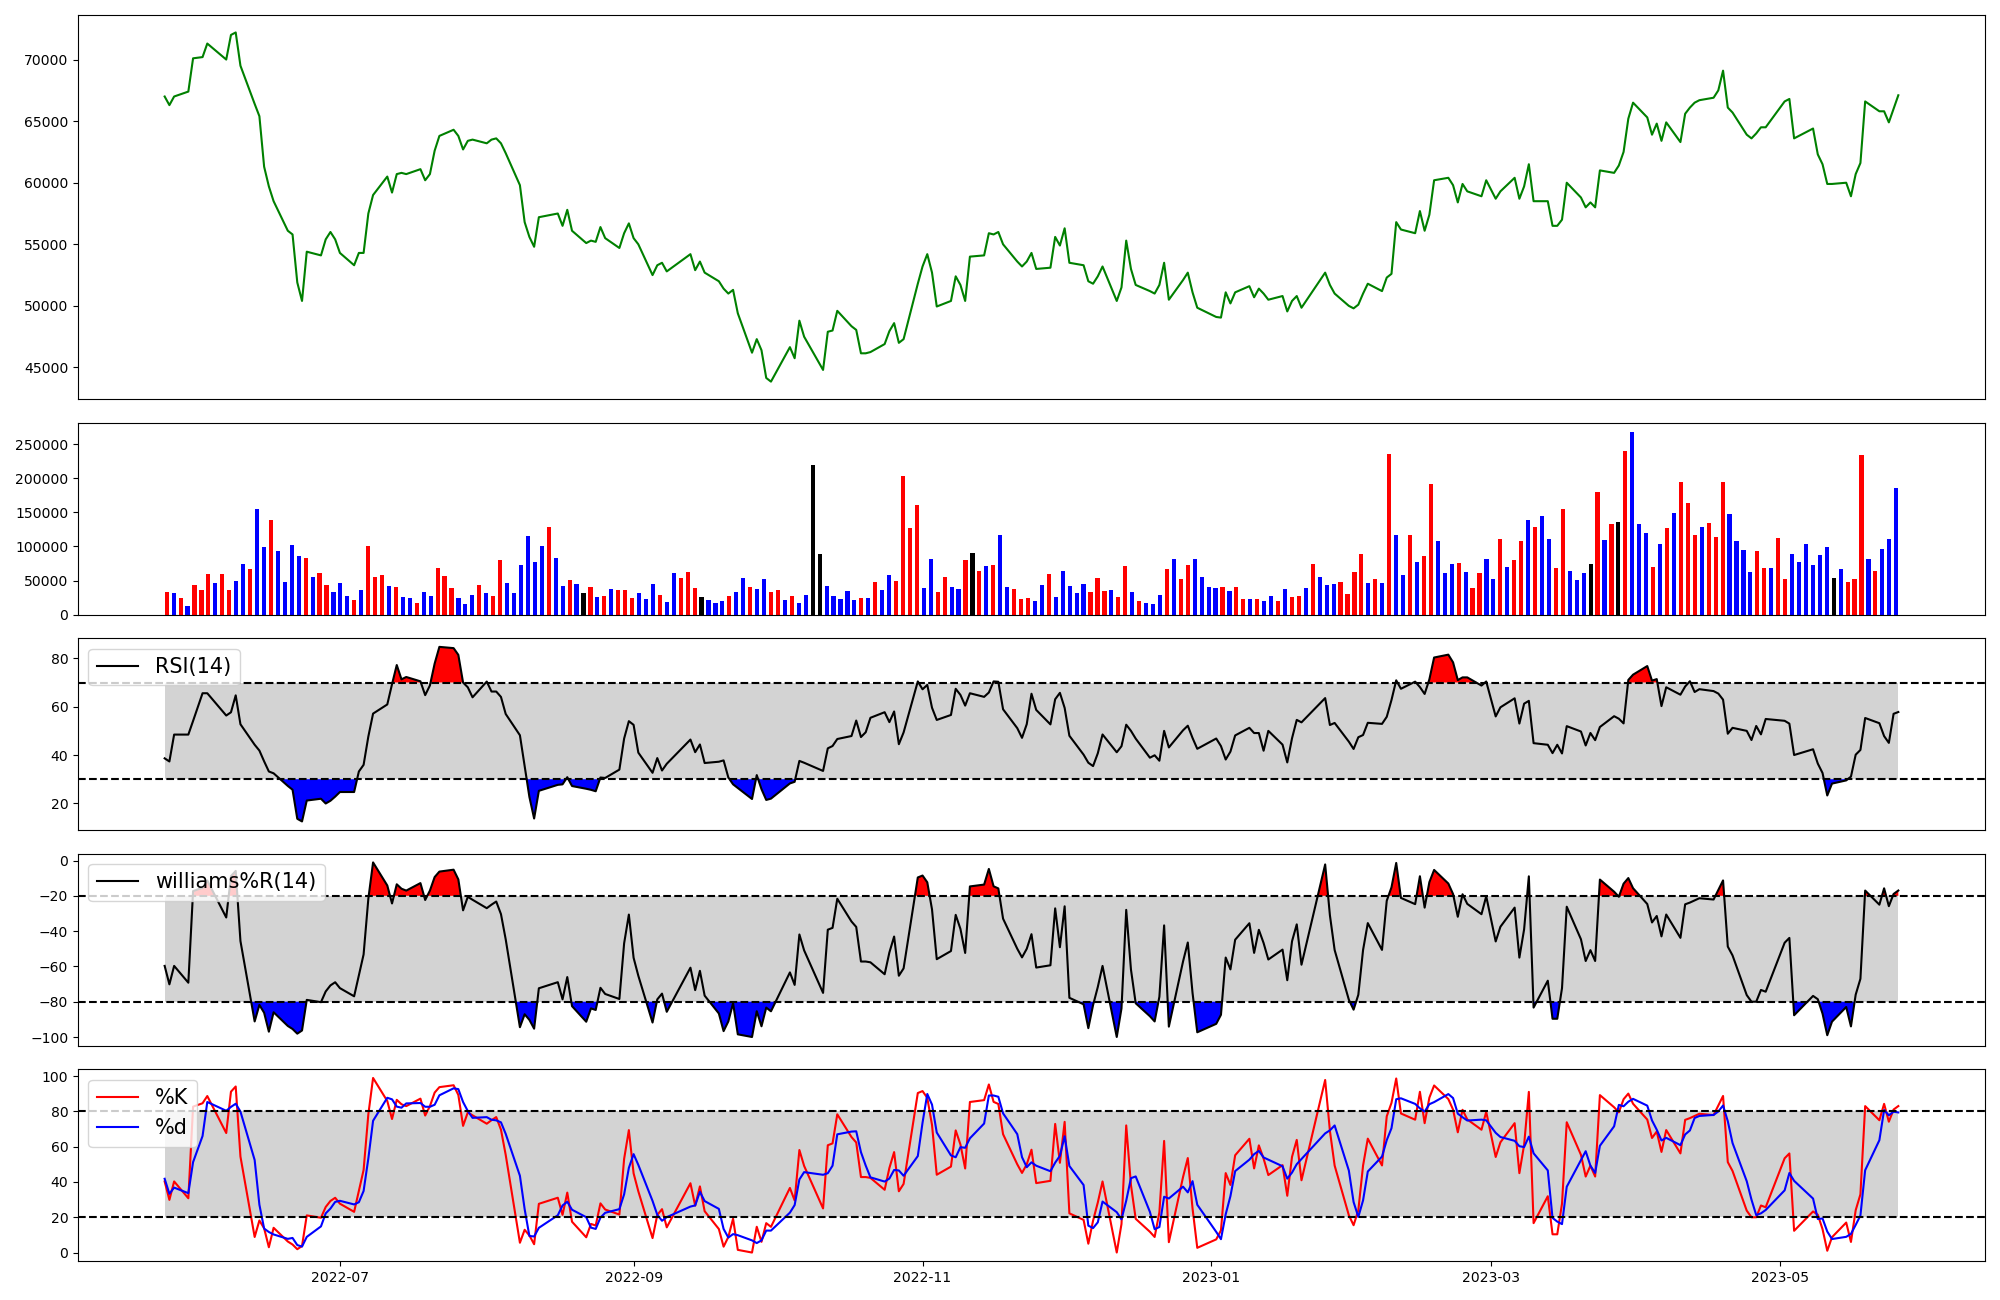Click the %d legend text

171,1127
